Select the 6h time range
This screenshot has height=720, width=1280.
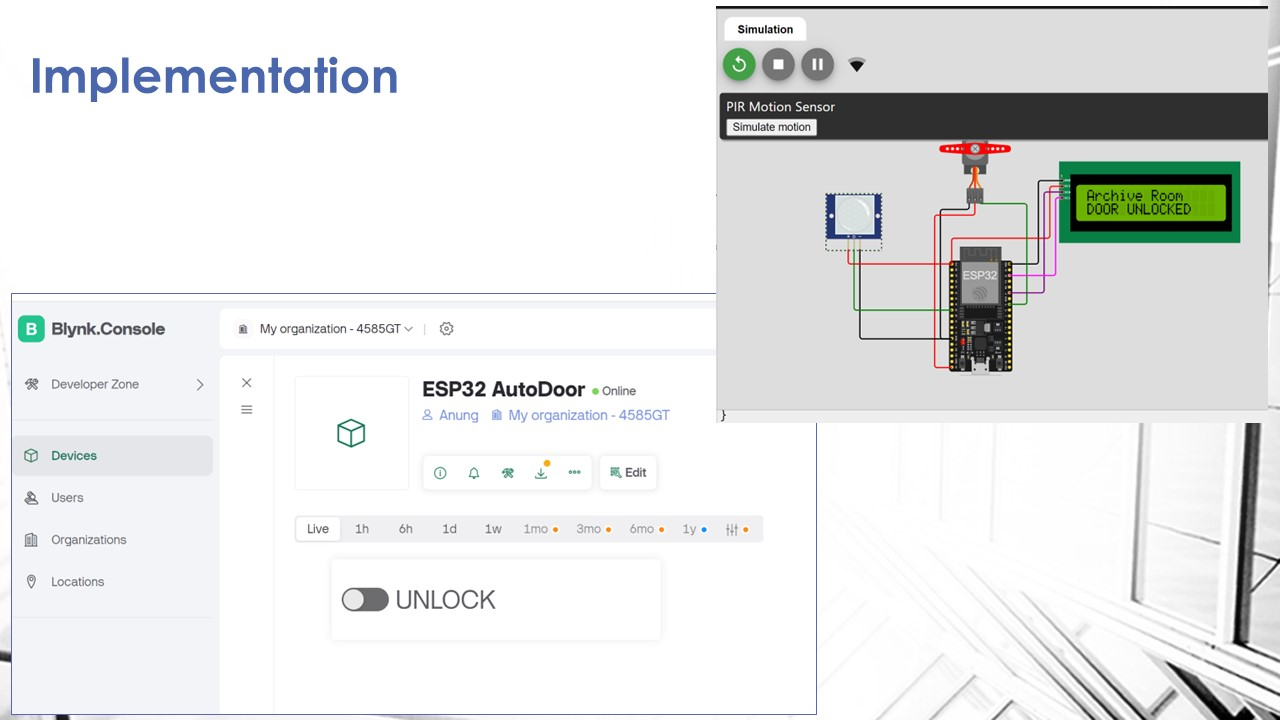point(406,529)
